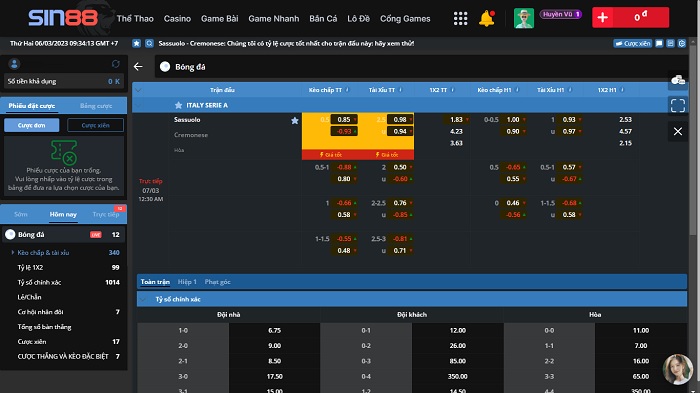
Task: Collapse the Tỷ số chính xác section
Action: point(143,299)
